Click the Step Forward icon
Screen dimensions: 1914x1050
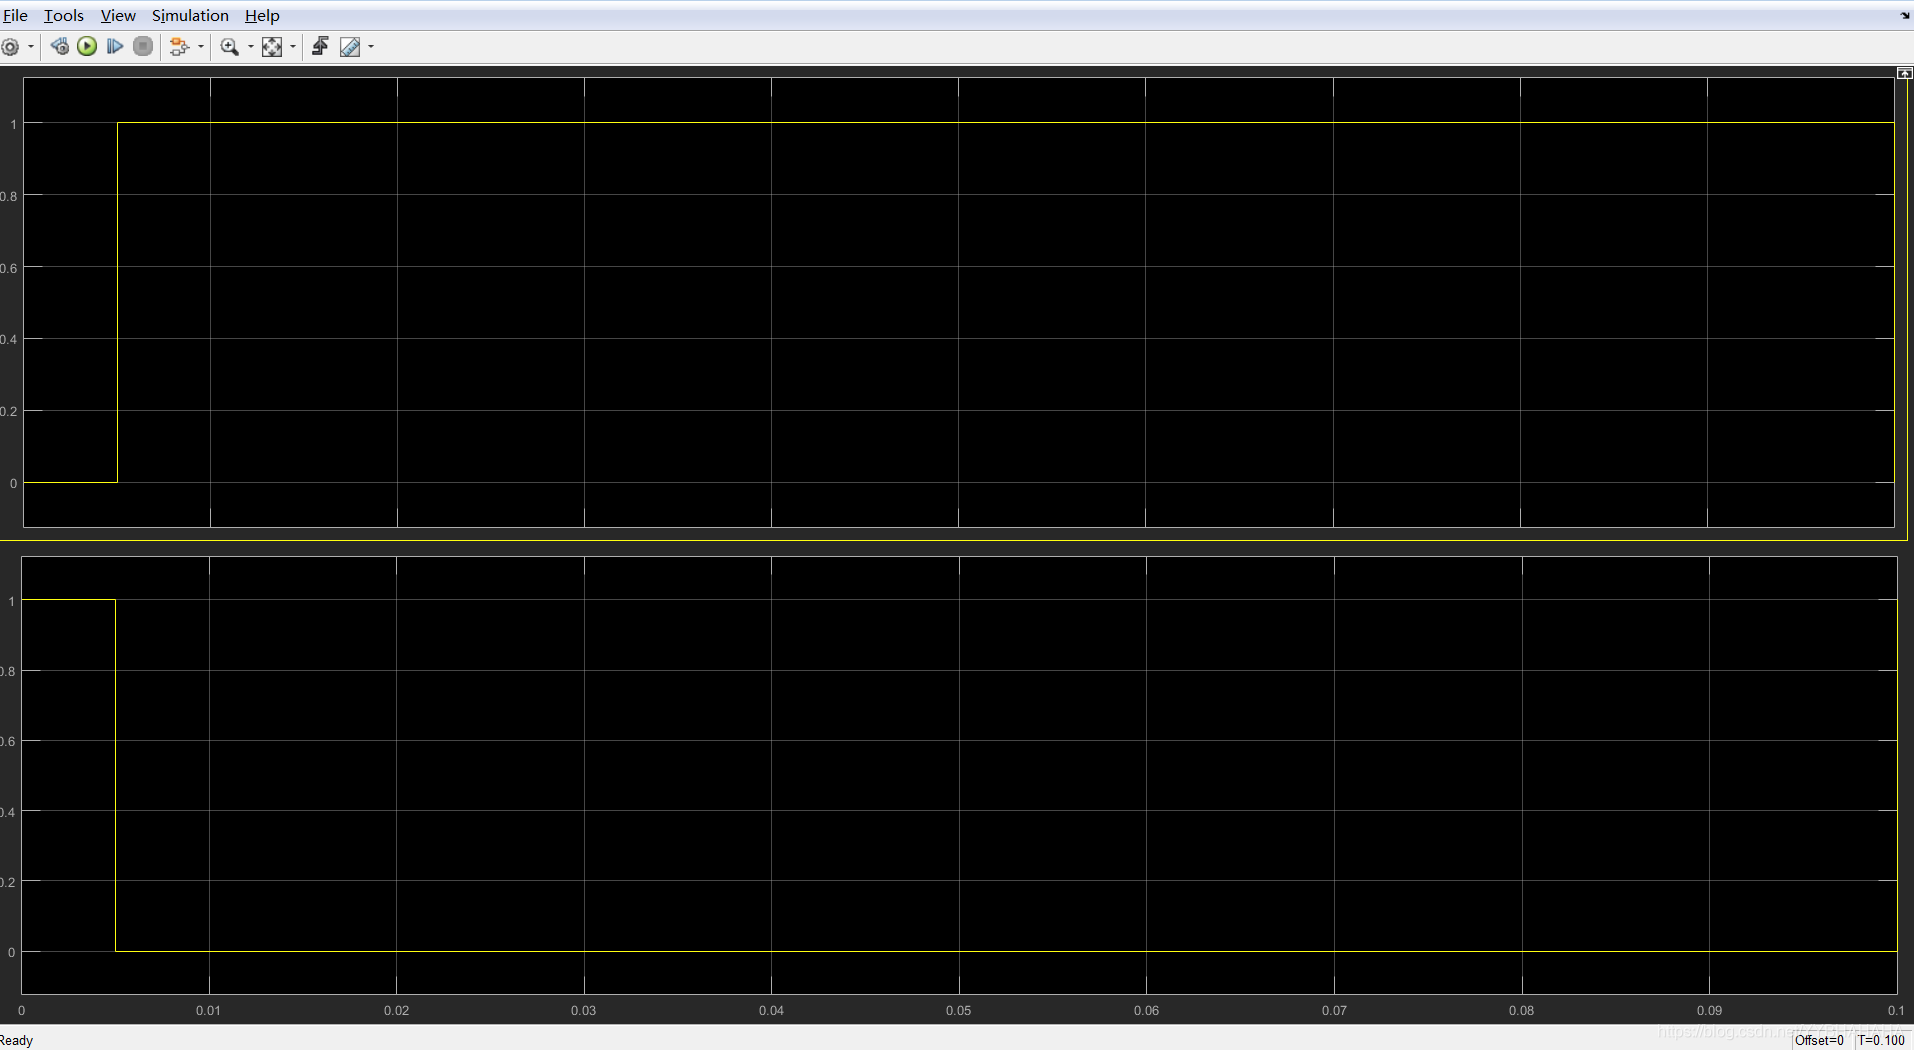click(115, 46)
